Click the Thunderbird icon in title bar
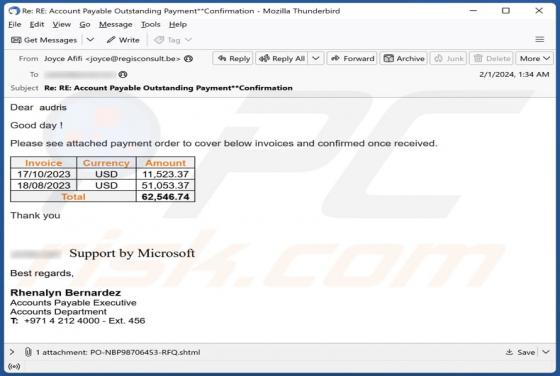 click(x=14, y=11)
